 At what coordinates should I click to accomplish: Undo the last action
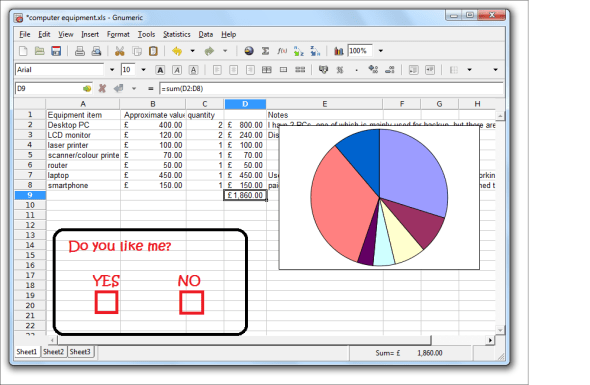pyautogui.click(x=177, y=51)
